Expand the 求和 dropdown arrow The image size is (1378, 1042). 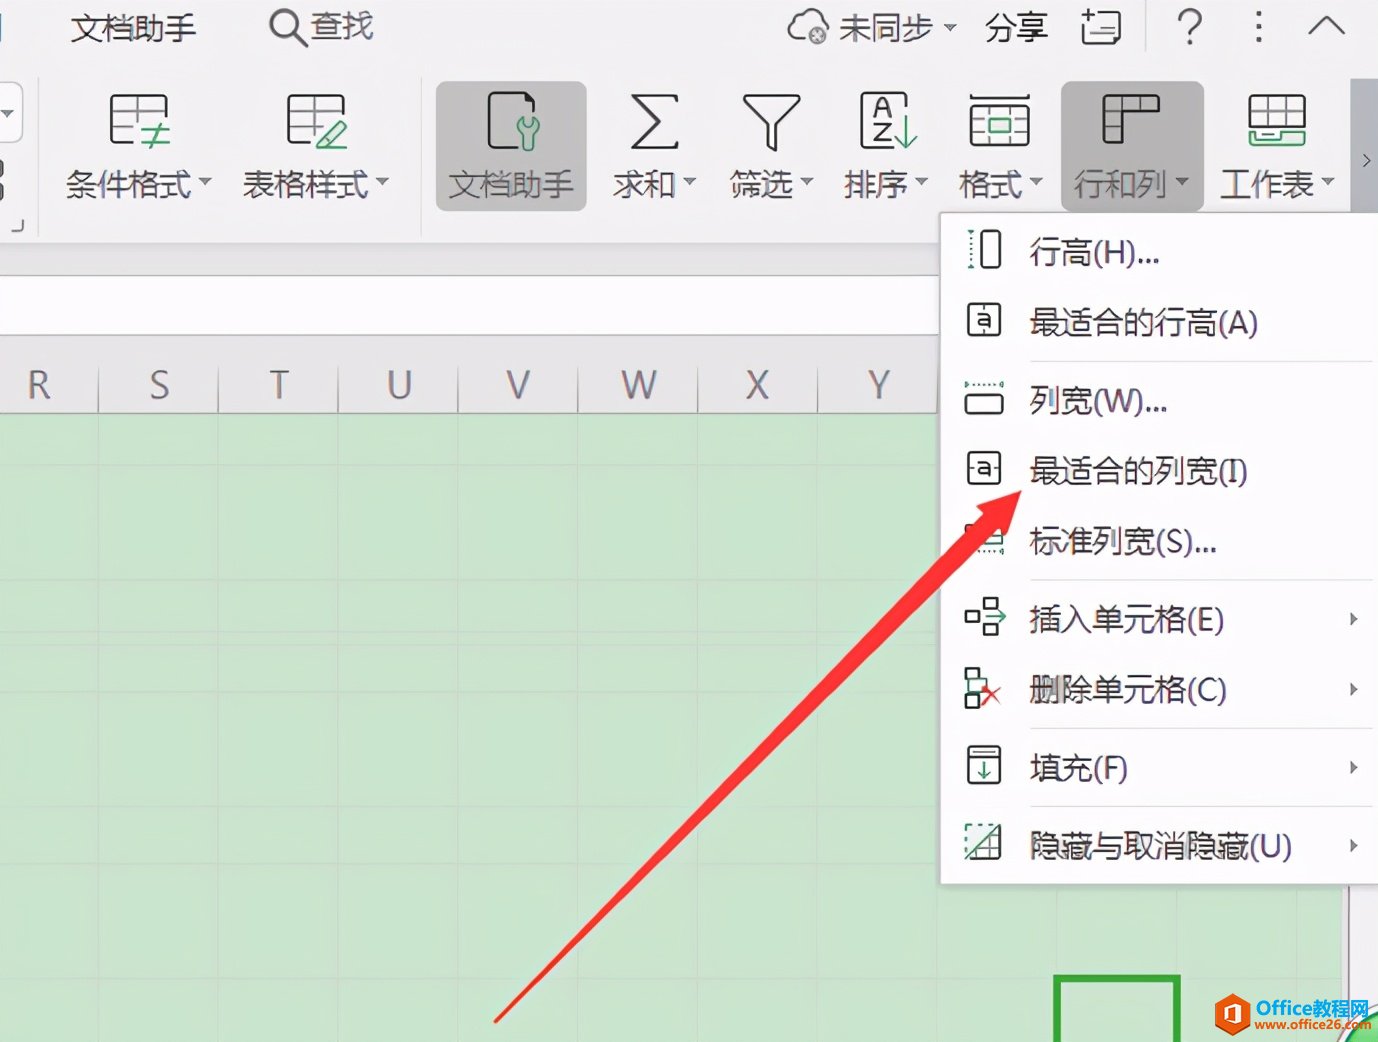pos(689,182)
